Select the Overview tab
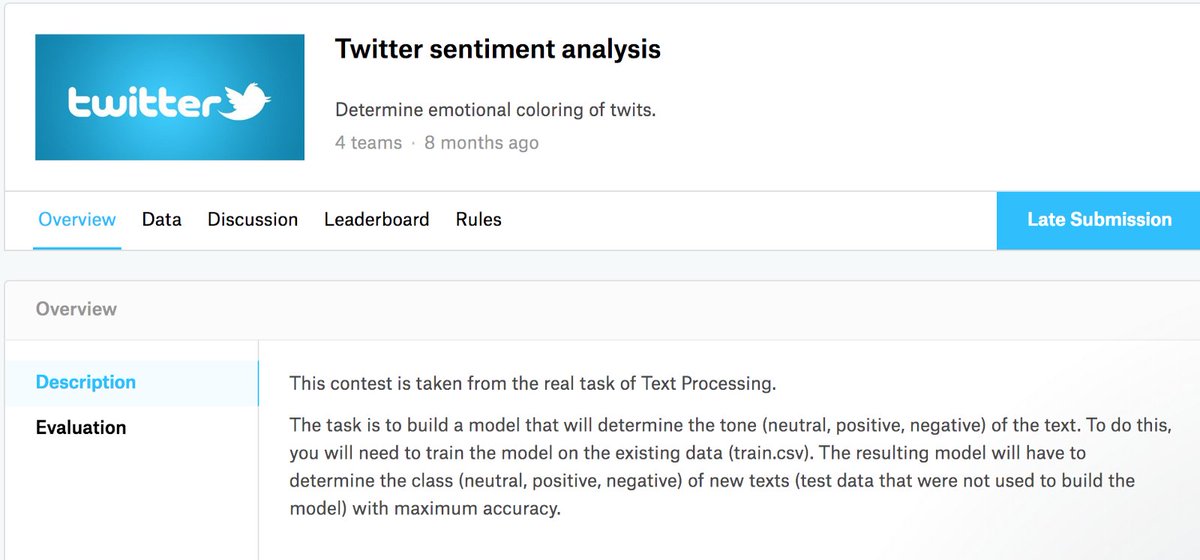The image size is (1200, 560). click(77, 219)
